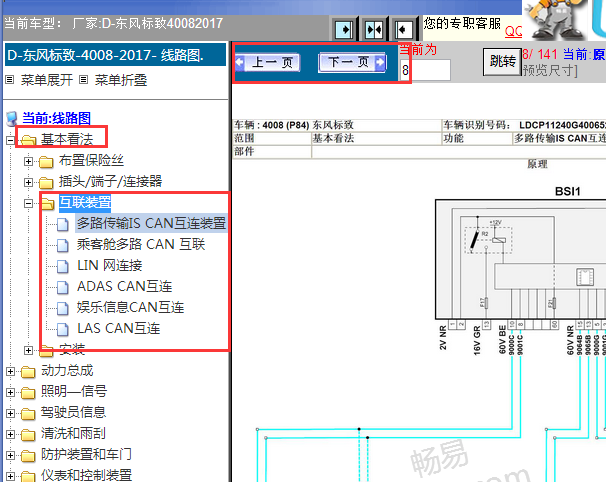Expand the 照明—信号 folder
This screenshot has width=606, height=482.
[x=10, y=392]
